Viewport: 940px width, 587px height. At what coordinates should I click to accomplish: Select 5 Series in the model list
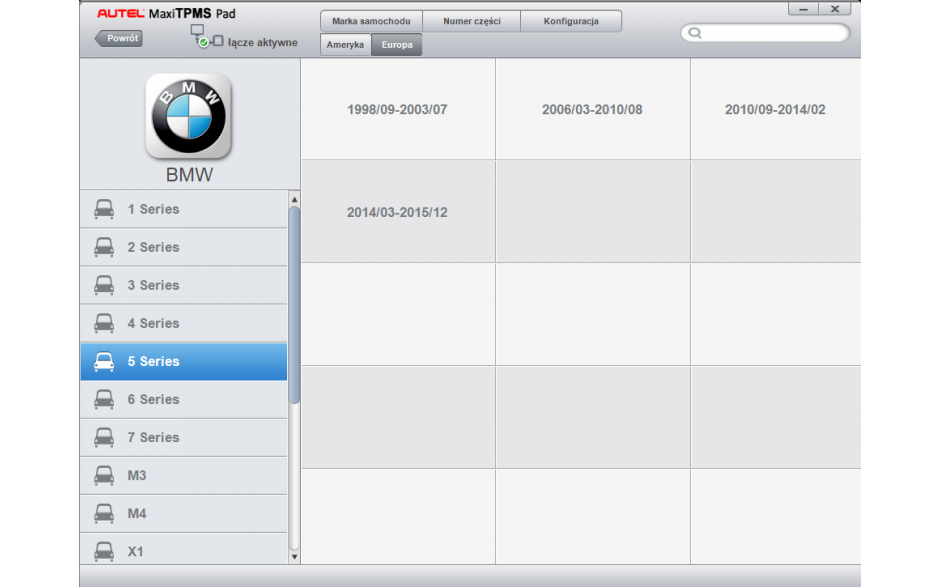183,362
